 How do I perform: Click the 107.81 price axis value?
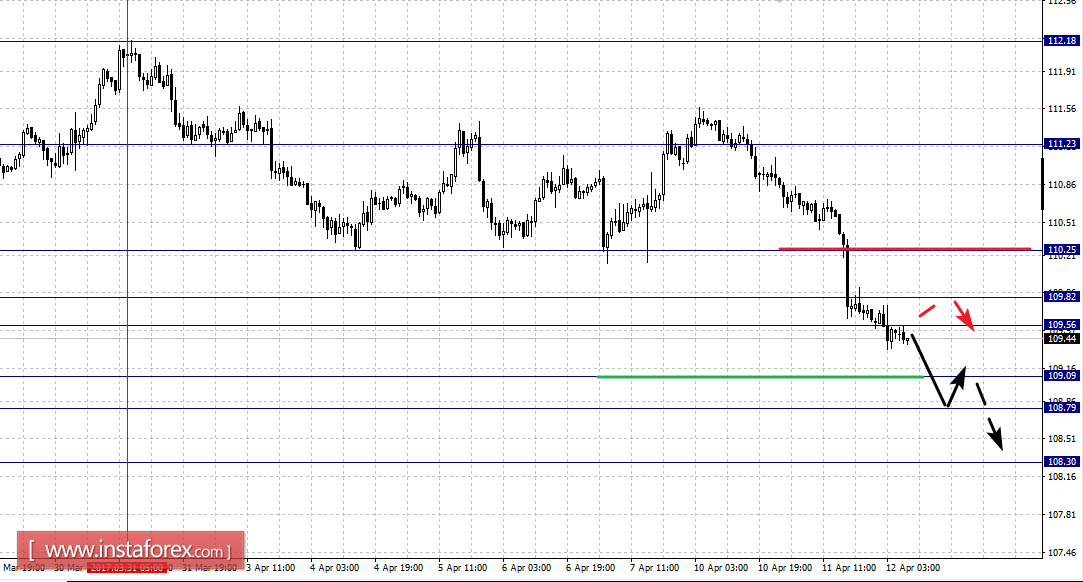pos(1062,515)
